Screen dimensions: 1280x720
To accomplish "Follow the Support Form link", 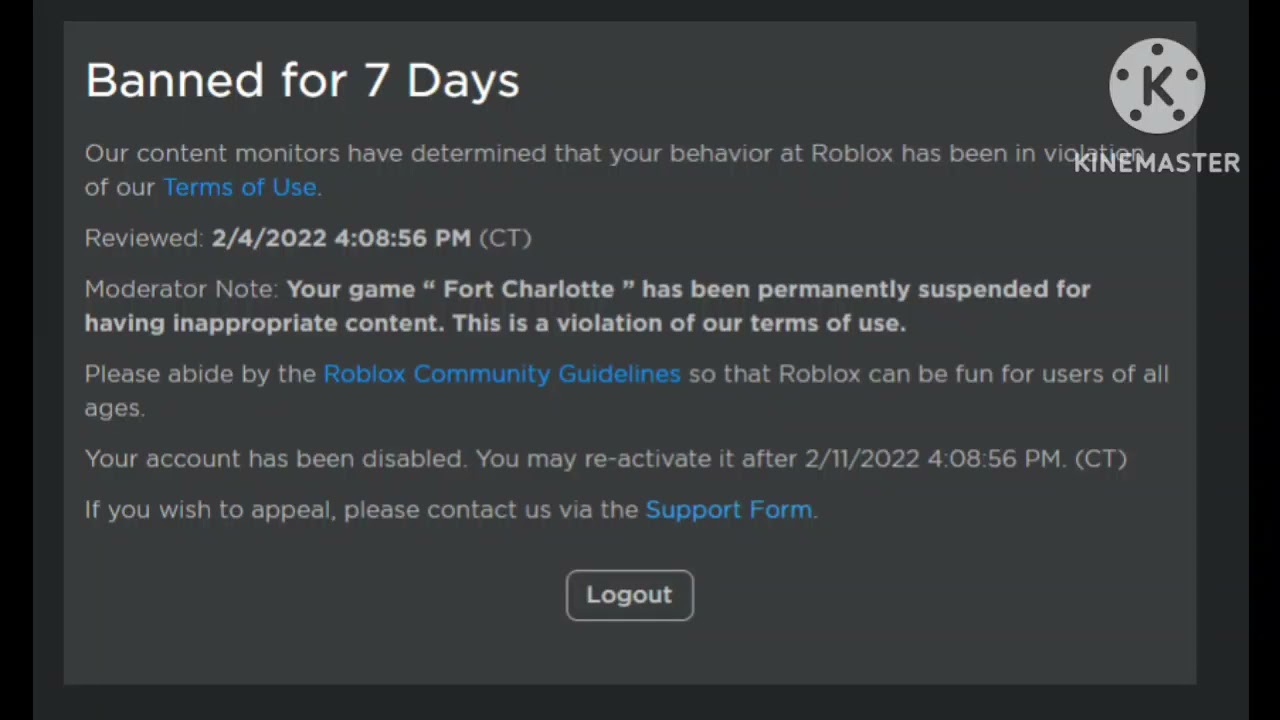I will click(x=729, y=509).
